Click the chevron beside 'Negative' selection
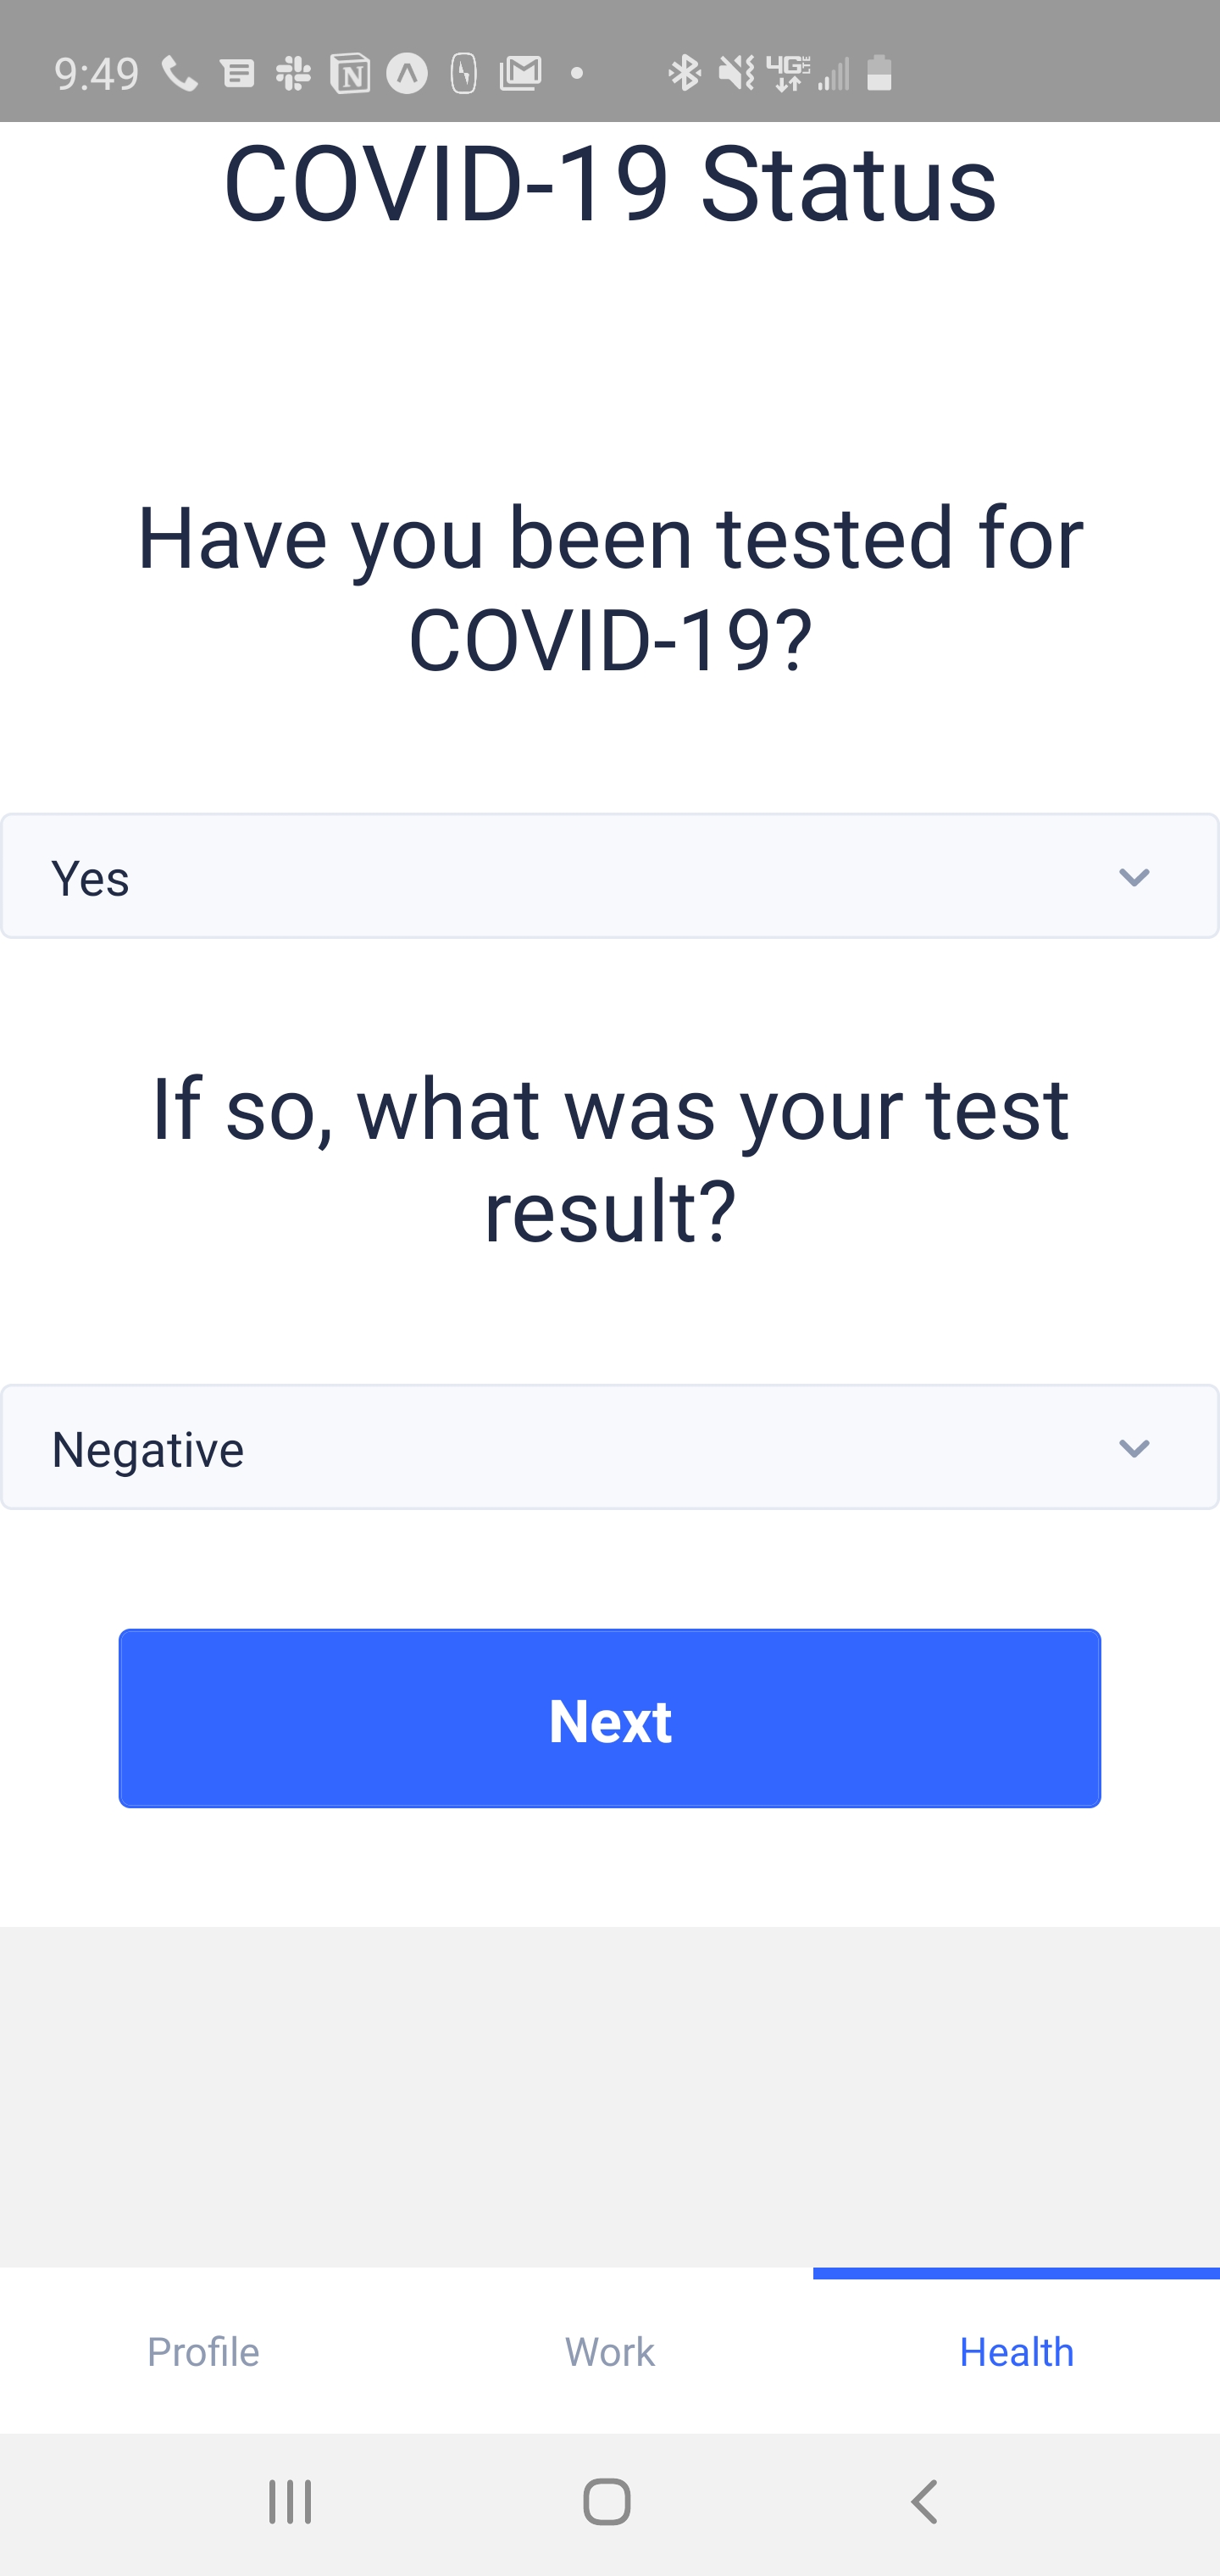This screenshot has width=1220, height=2576. [1134, 1449]
